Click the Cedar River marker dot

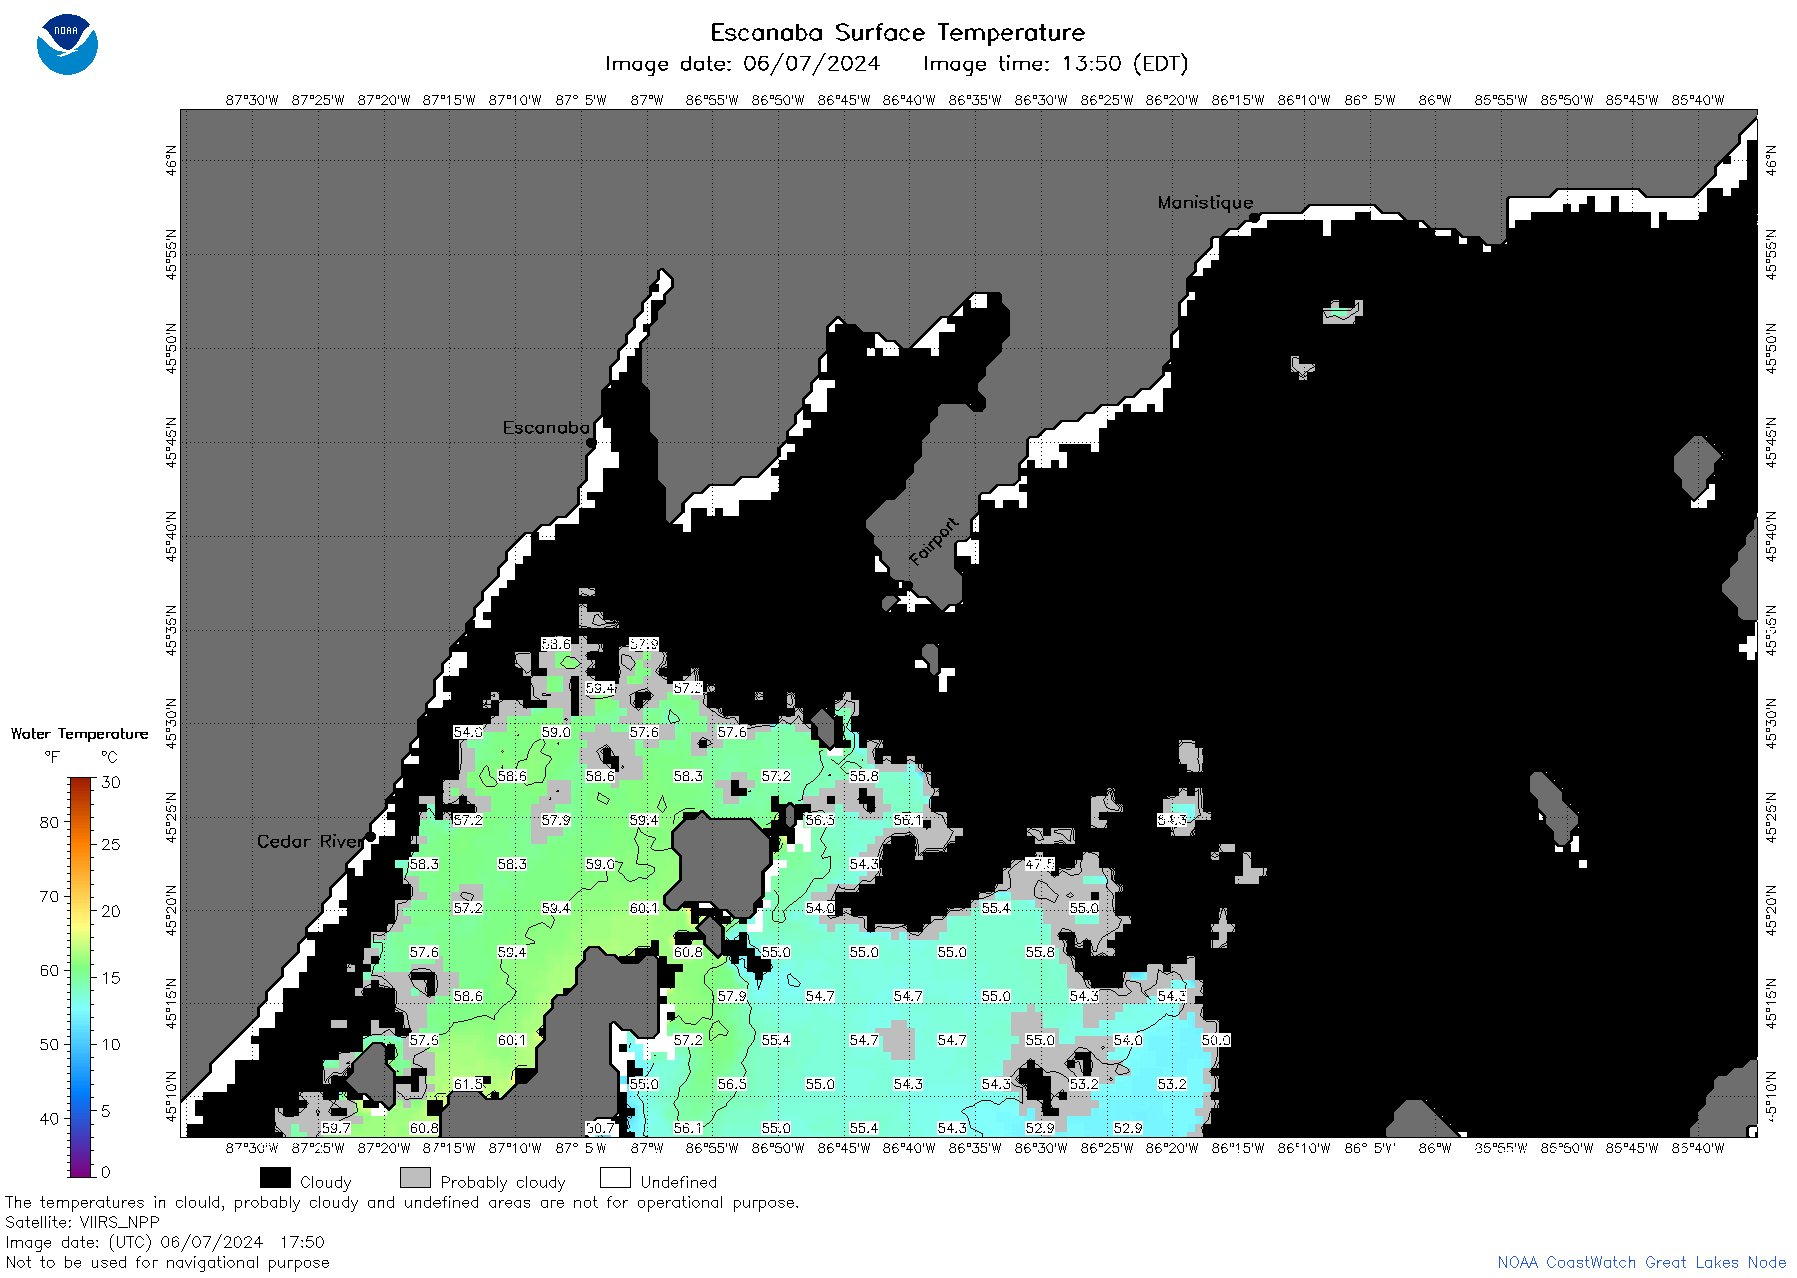pyautogui.click(x=370, y=837)
